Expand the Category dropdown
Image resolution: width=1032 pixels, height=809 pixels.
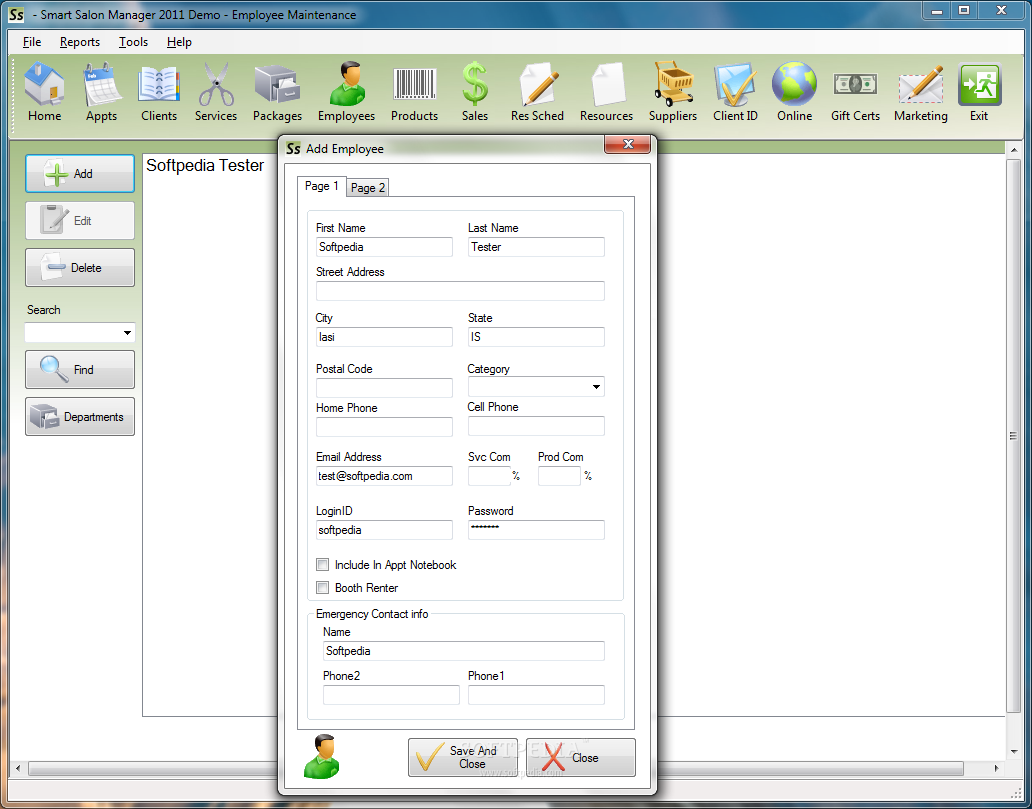pyautogui.click(x=596, y=386)
